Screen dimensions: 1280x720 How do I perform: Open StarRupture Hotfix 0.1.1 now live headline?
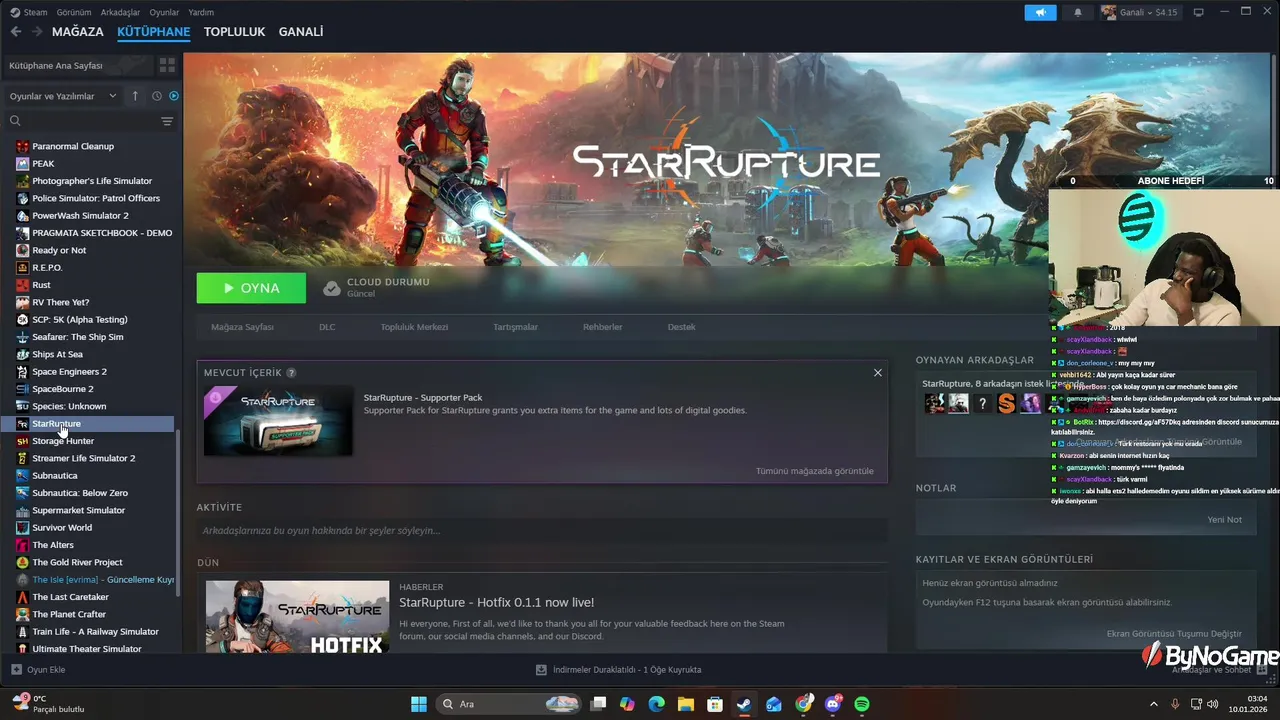point(497,603)
